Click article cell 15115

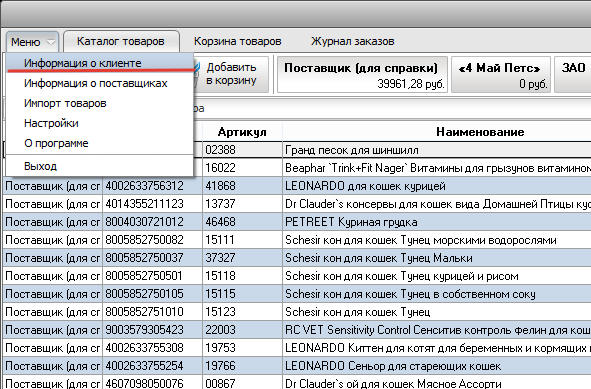[242, 294]
